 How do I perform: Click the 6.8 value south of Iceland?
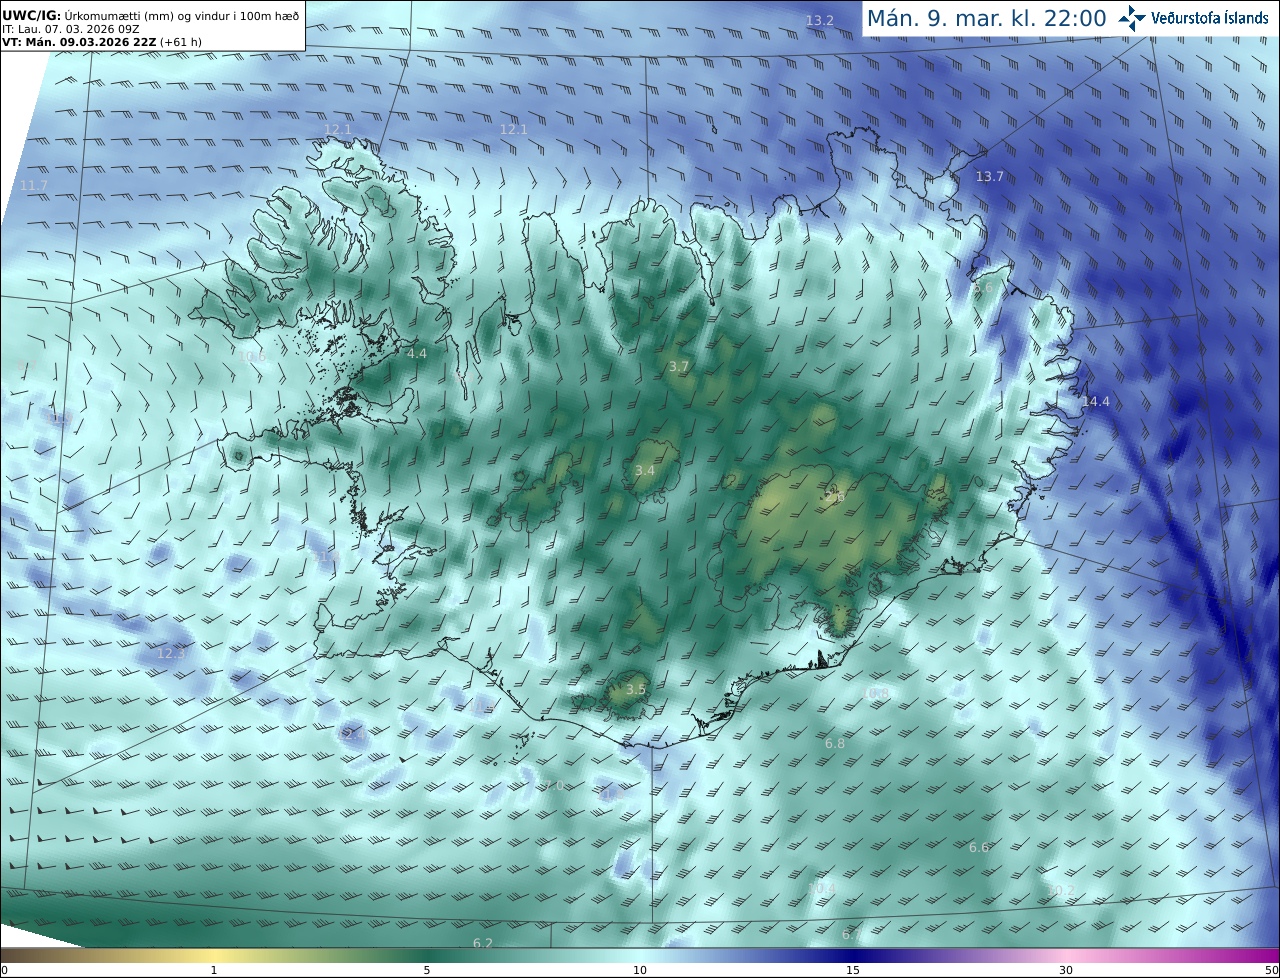coord(835,744)
